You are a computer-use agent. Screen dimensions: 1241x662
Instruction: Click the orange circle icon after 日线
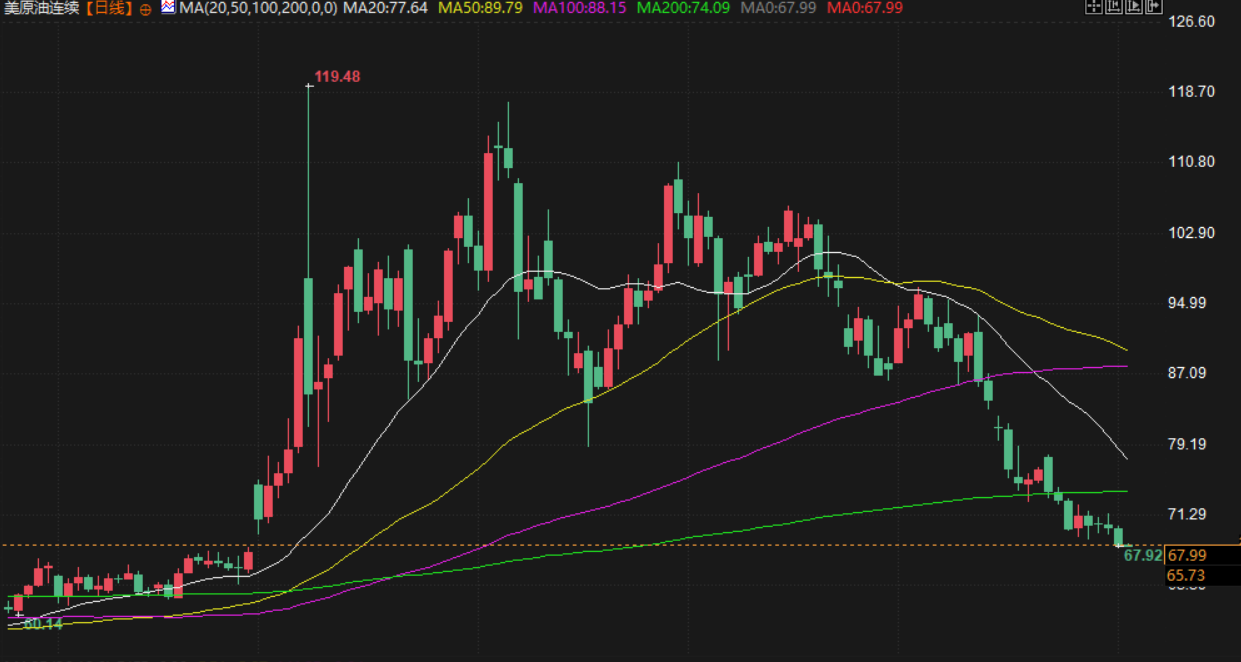[x=146, y=8]
